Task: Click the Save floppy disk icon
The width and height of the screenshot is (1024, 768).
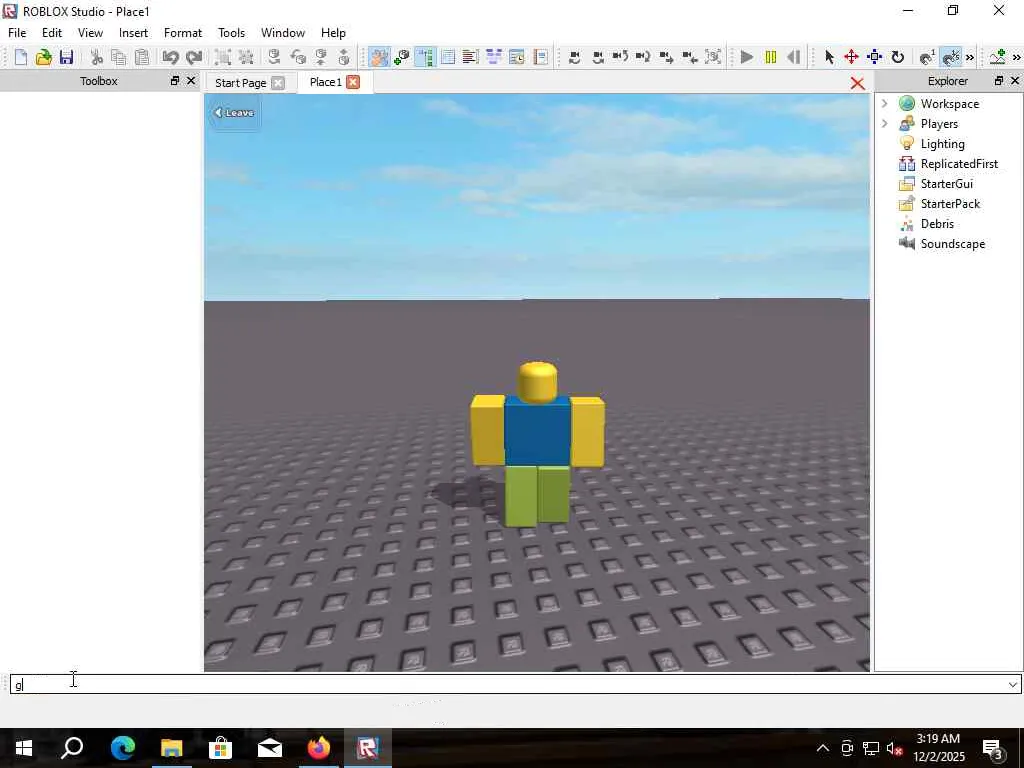Action: click(x=66, y=57)
